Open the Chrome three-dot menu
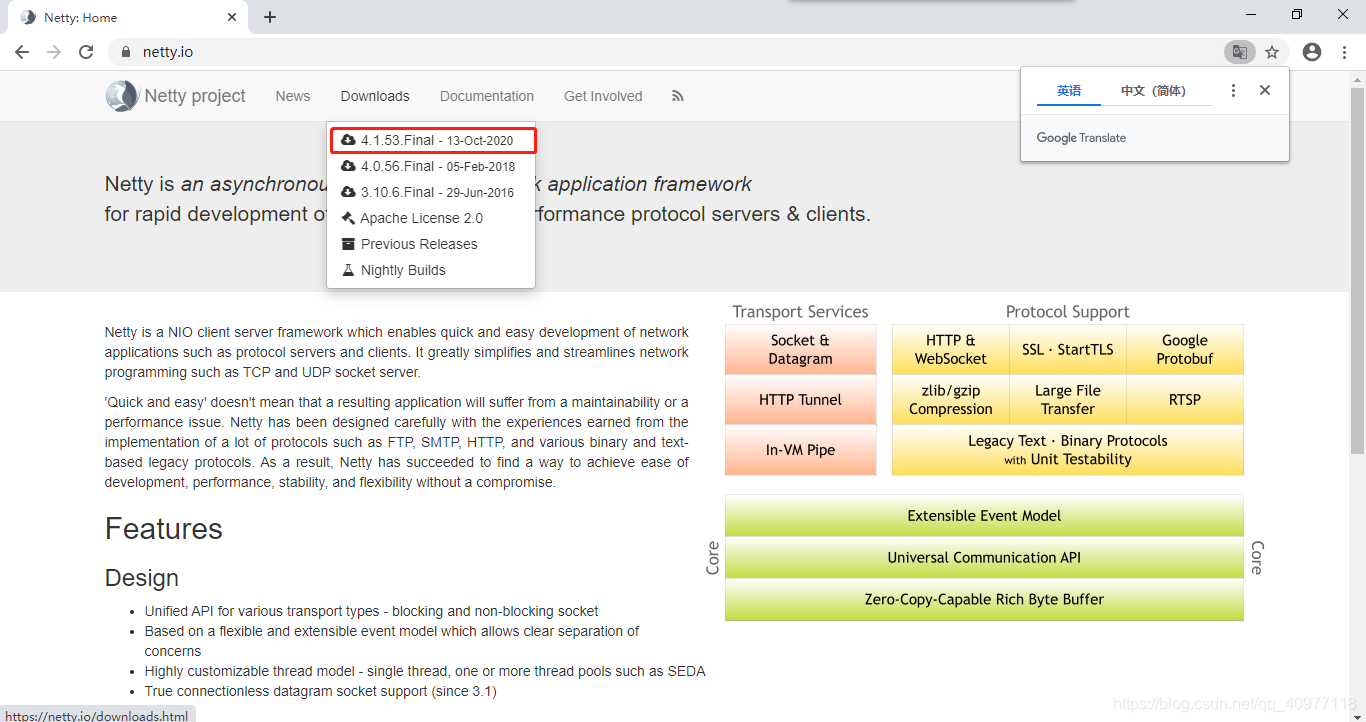Viewport: 1366px width, 722px height. coord(1345,52)
